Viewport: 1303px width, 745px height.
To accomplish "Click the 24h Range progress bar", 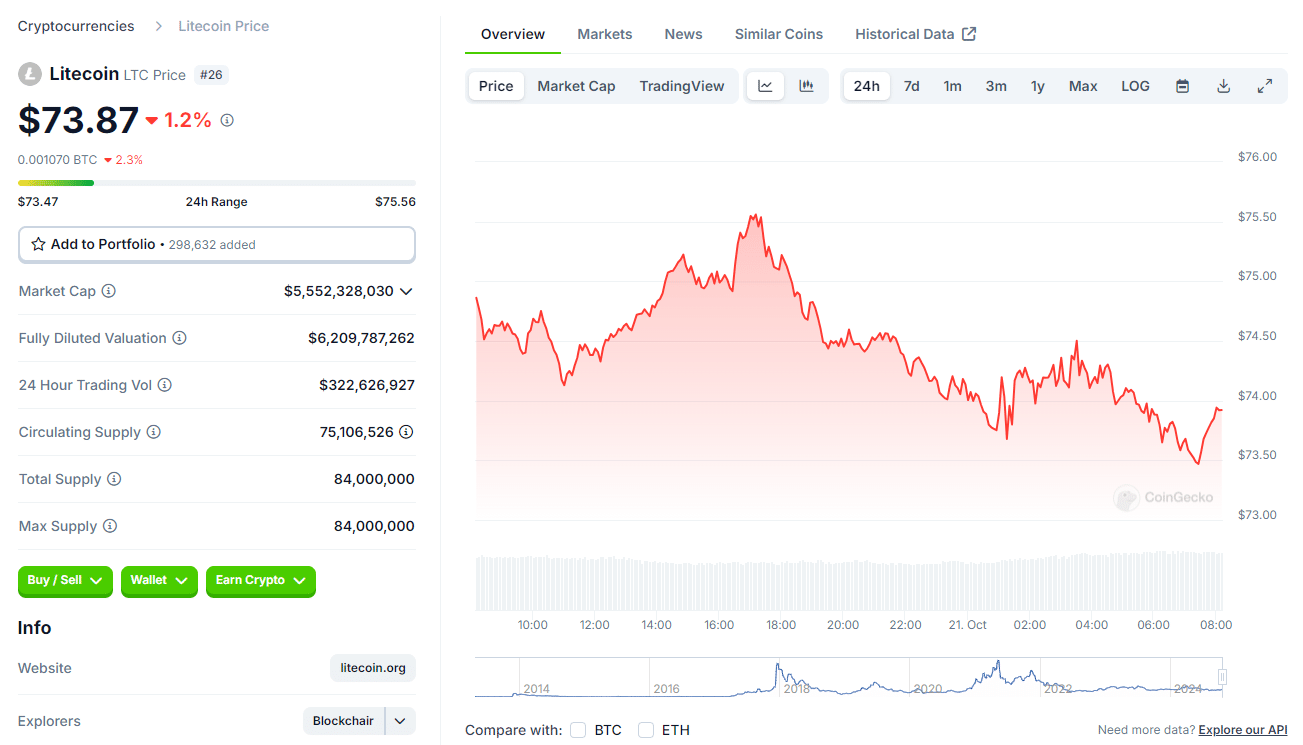I will coord(217,183).
